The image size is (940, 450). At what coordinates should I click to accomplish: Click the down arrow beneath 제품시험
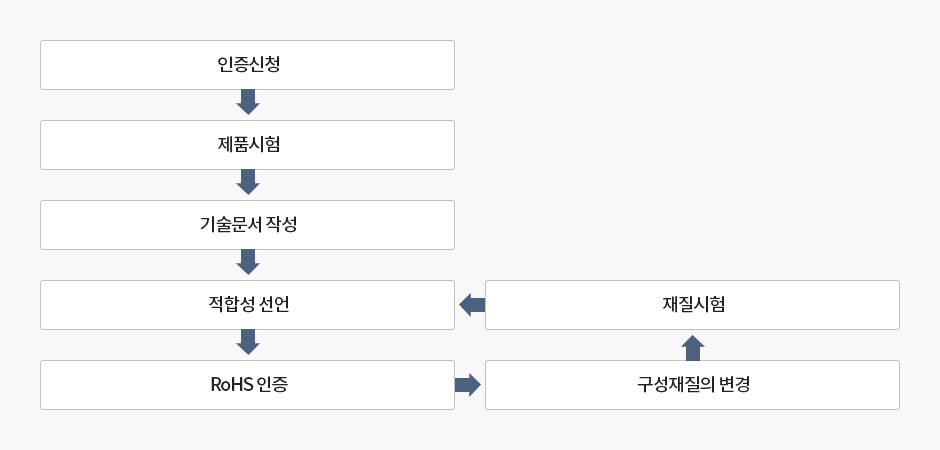point(248,182)
